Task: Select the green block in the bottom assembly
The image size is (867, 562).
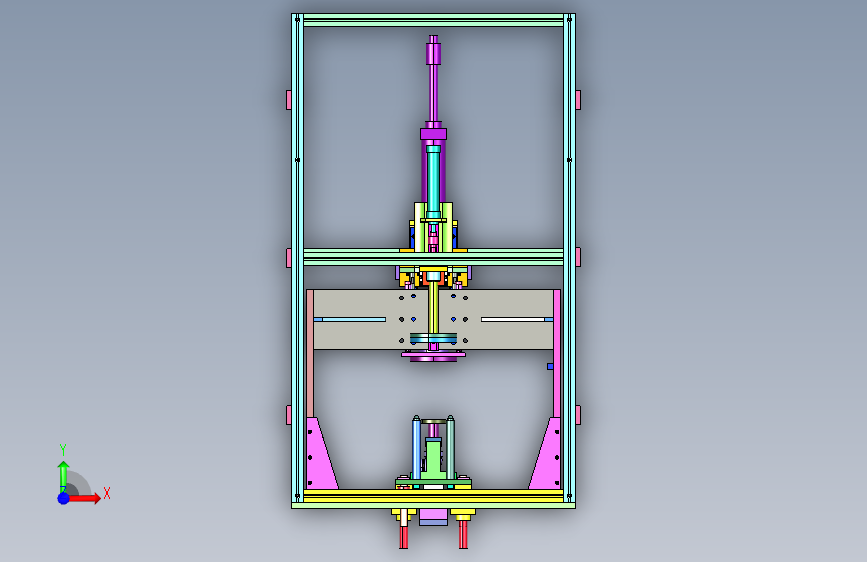Action: (434, 458)
